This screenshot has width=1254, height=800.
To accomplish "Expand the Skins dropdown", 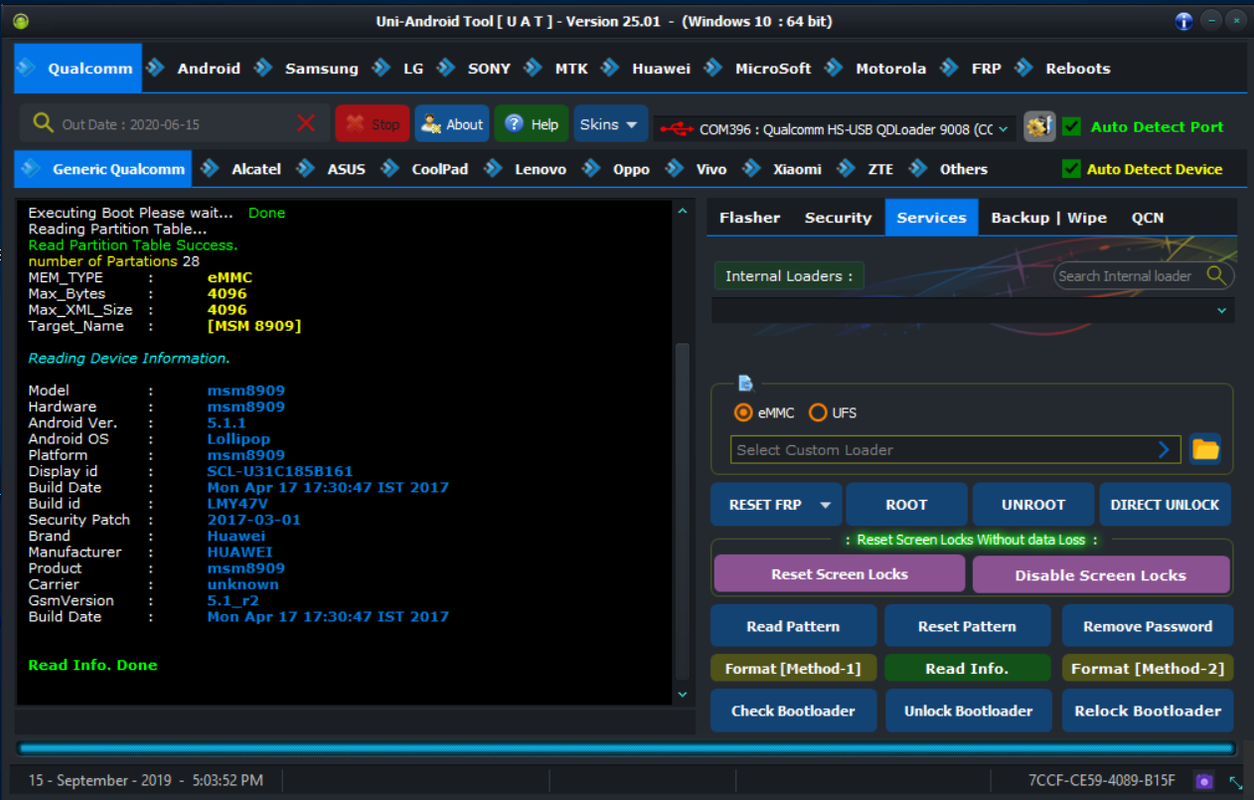I will [610, 124].
